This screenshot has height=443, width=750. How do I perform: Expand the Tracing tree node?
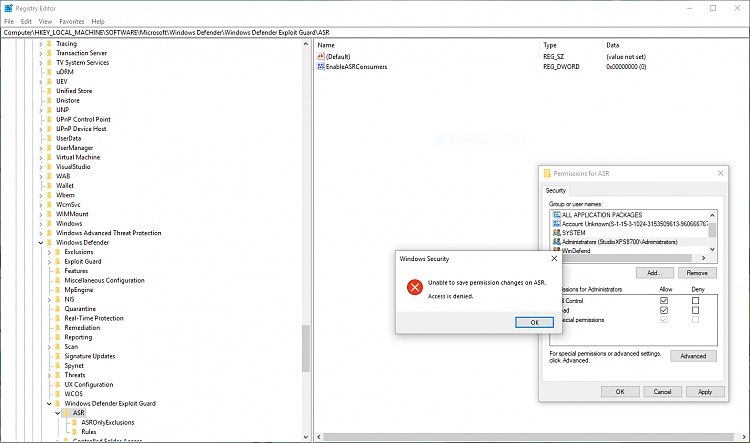coord(41,44)
